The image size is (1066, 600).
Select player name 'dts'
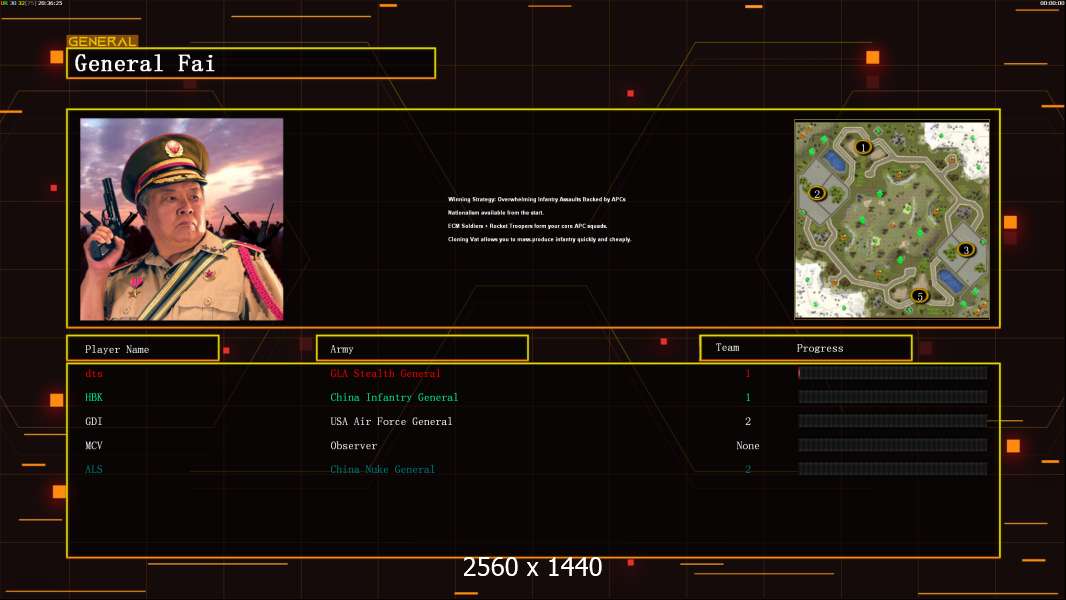(94, 373)
